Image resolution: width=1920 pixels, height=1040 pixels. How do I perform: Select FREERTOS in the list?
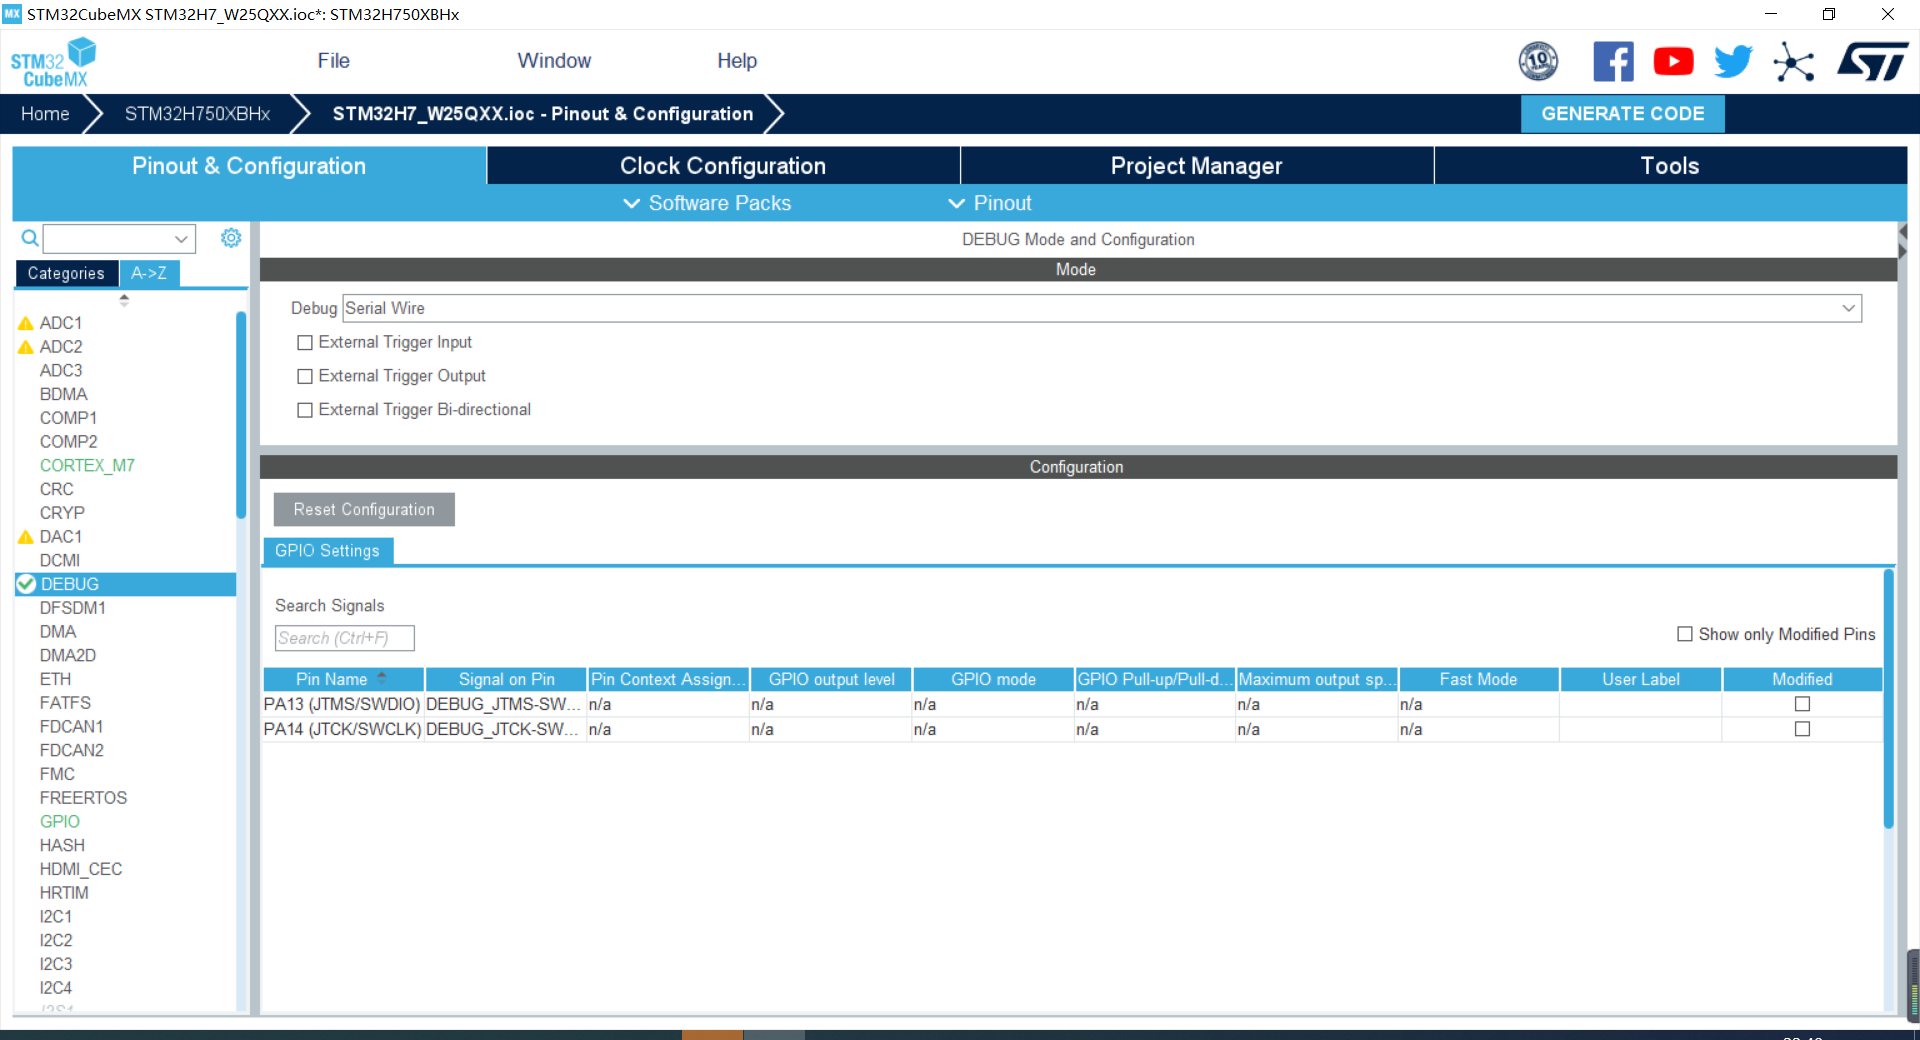pos(83,798)
